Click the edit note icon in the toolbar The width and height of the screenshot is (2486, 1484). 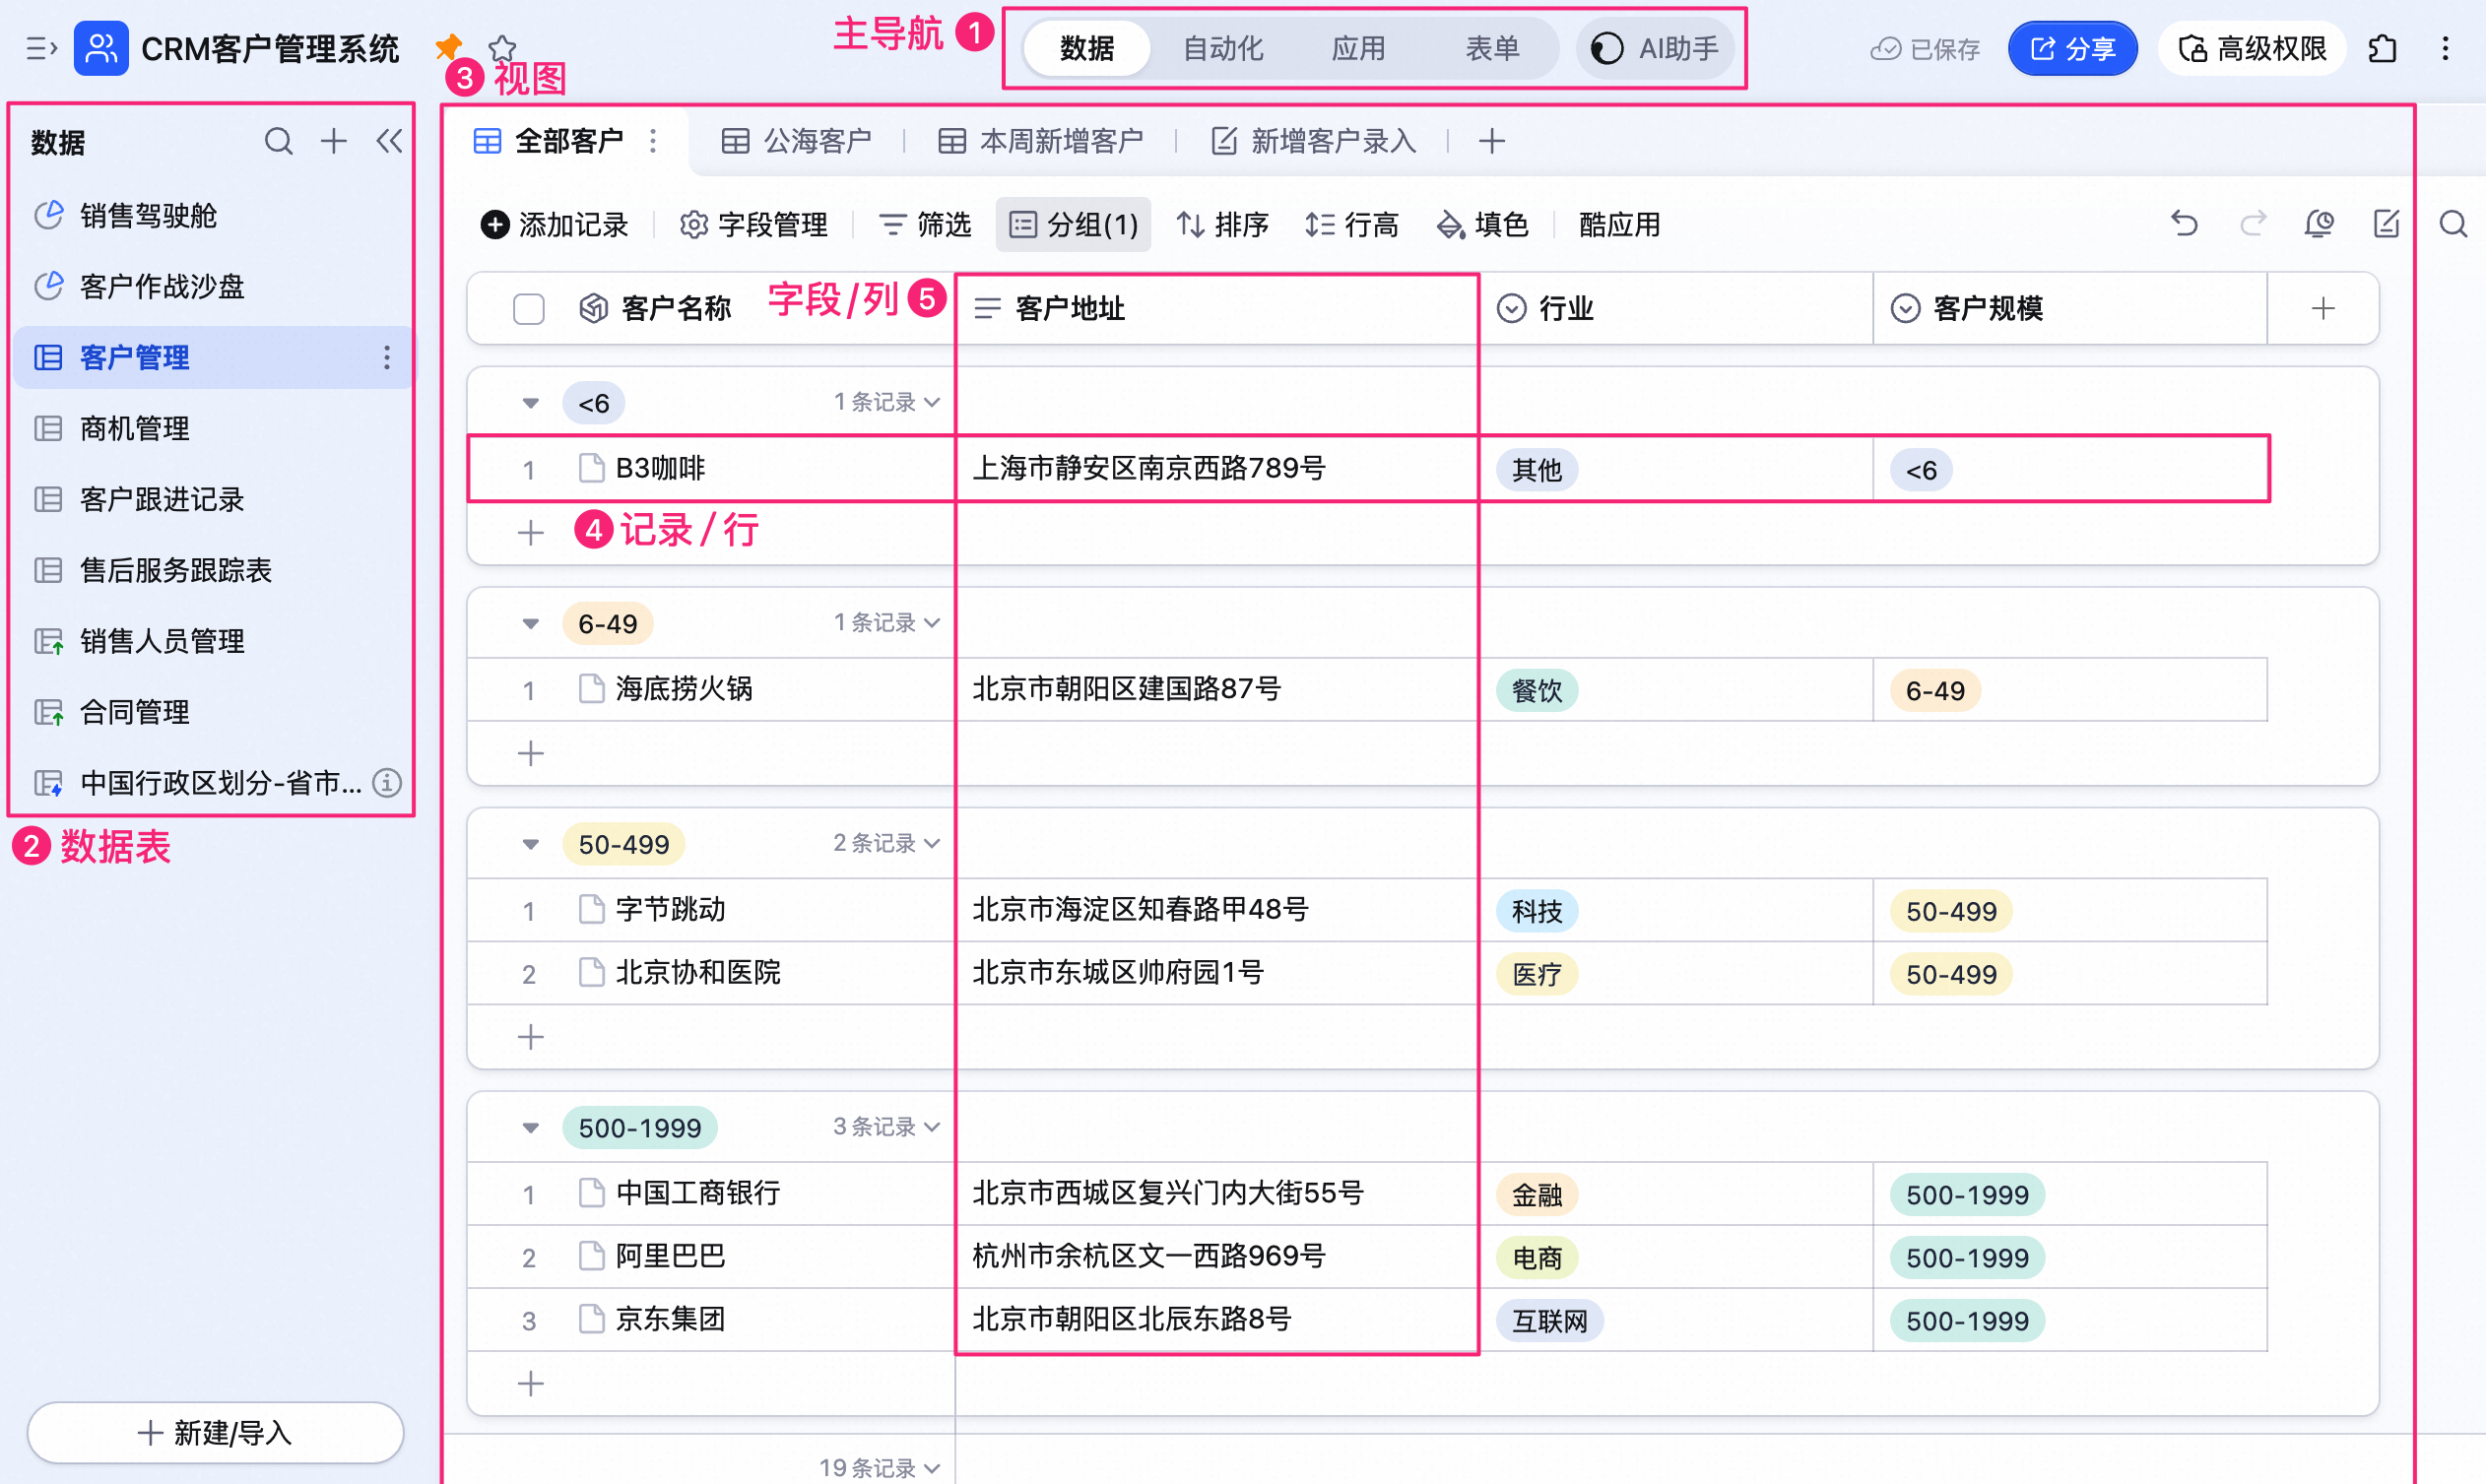tap(2387, 223)
